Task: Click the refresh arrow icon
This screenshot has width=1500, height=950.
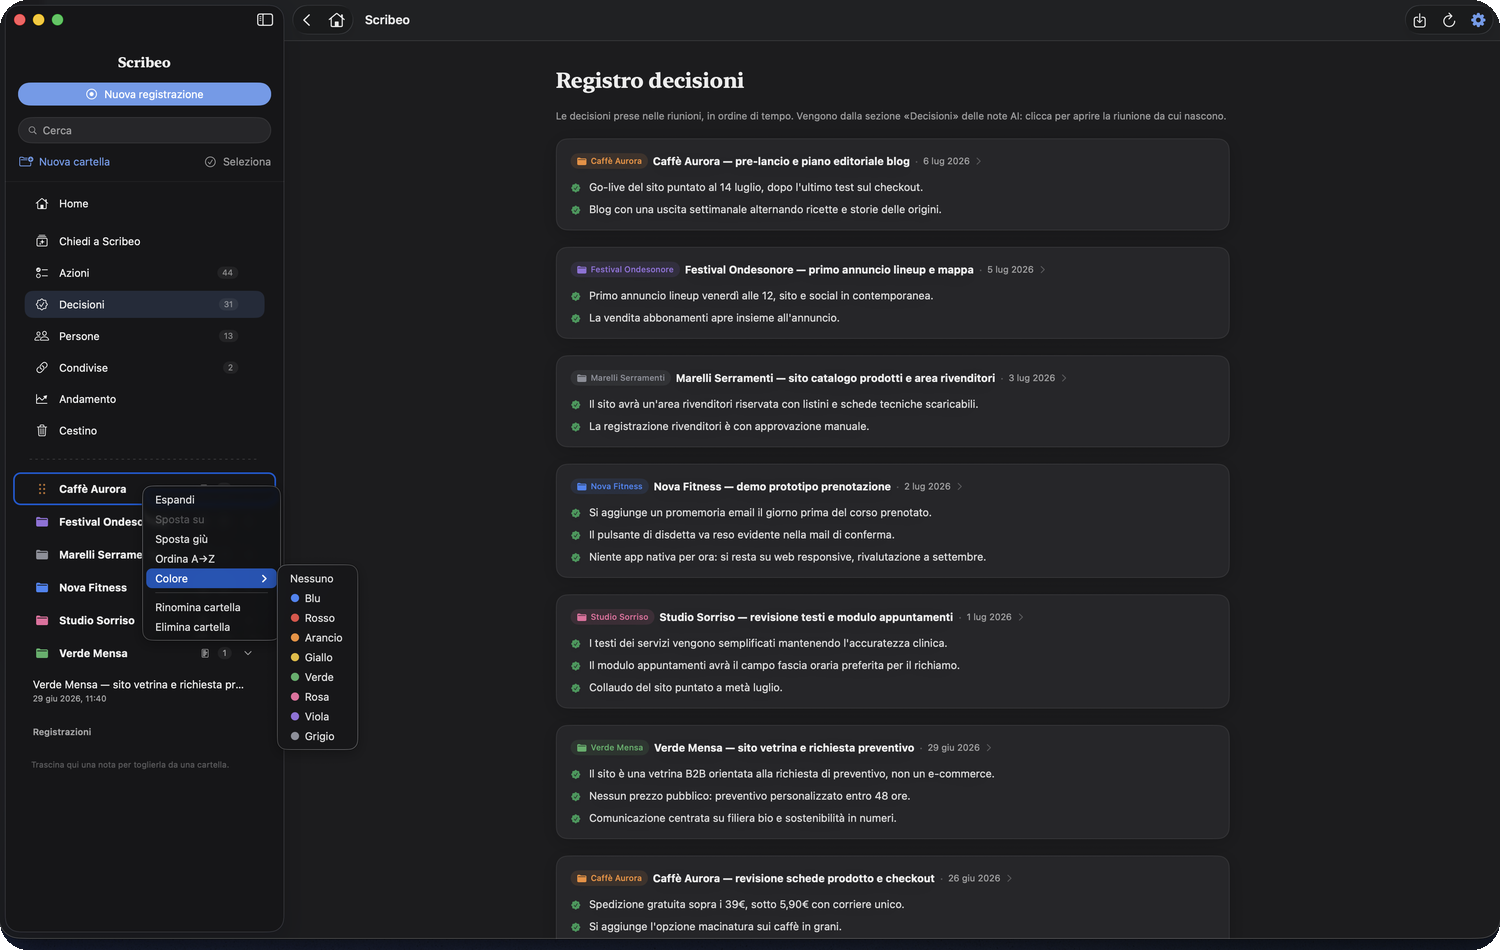Action: coord(1448,20)
